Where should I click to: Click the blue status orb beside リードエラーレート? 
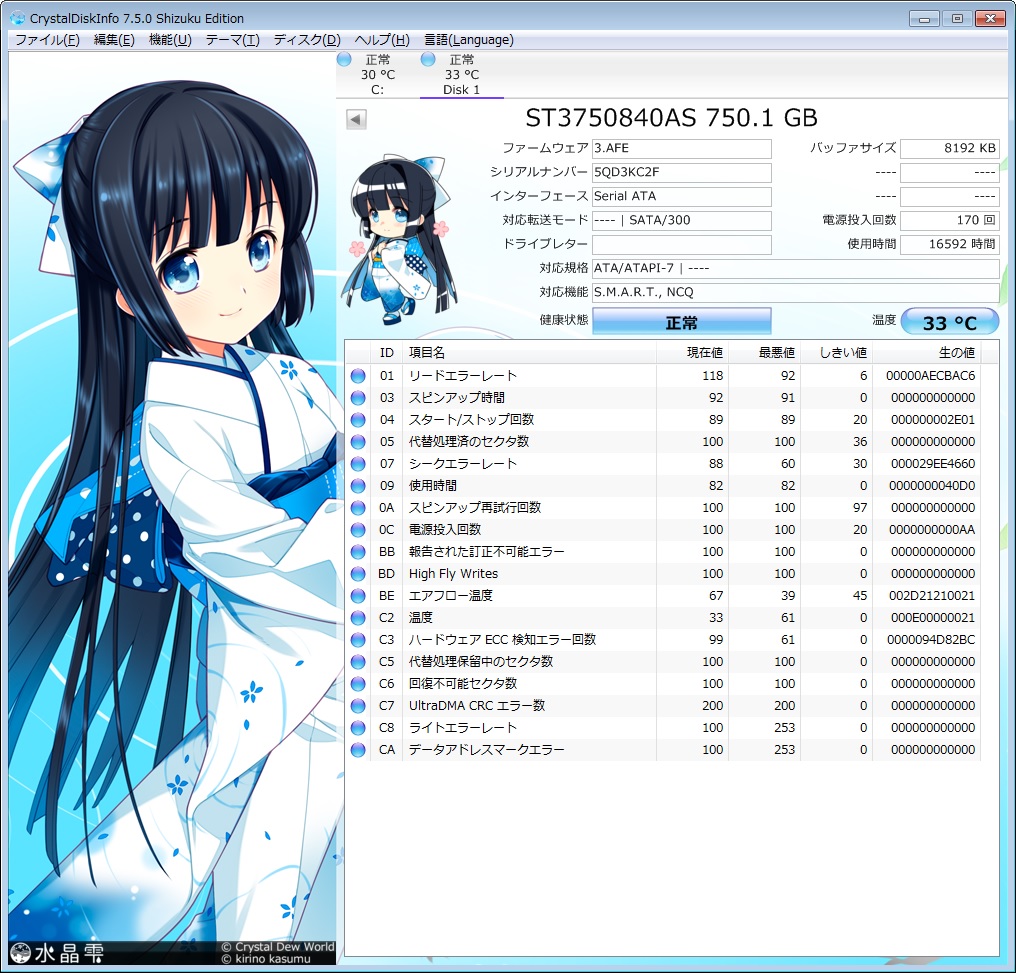click(x=359, y=375)
